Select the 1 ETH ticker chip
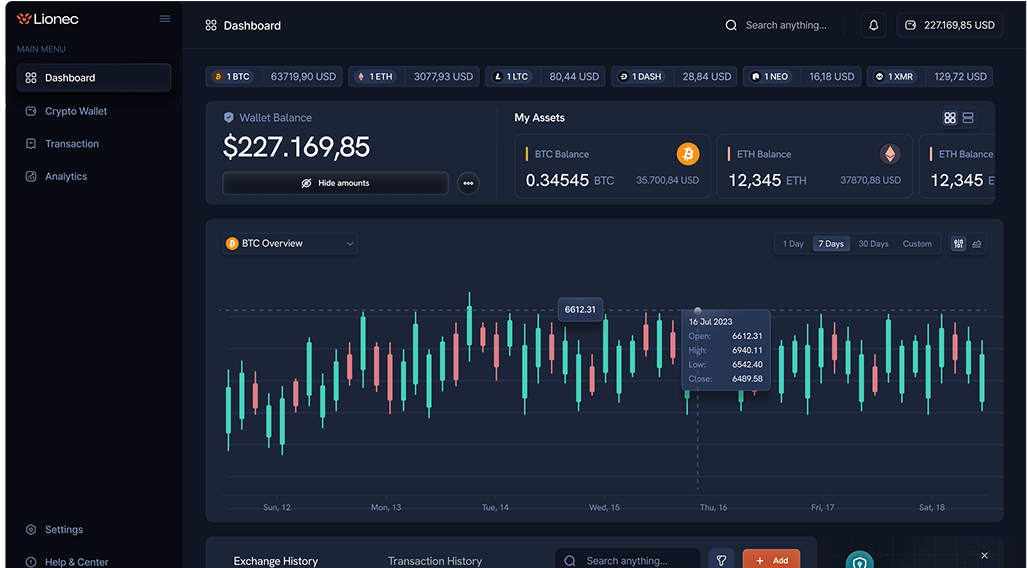The height and width of the screenshot is (568, 1027). coord(414,77)
